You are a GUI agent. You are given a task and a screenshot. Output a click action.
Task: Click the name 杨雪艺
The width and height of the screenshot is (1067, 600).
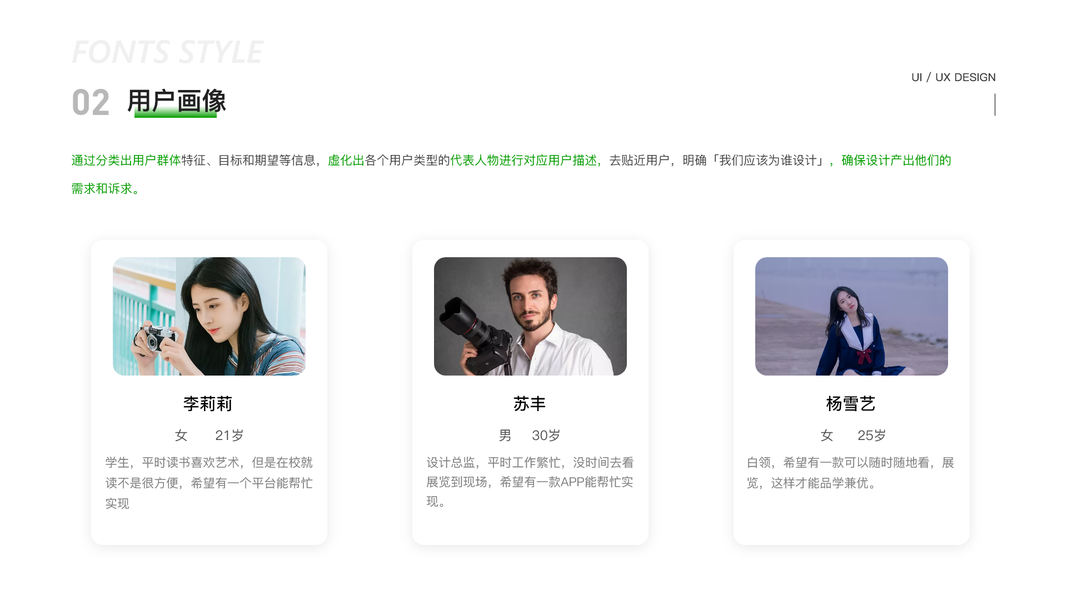point(851,404)
